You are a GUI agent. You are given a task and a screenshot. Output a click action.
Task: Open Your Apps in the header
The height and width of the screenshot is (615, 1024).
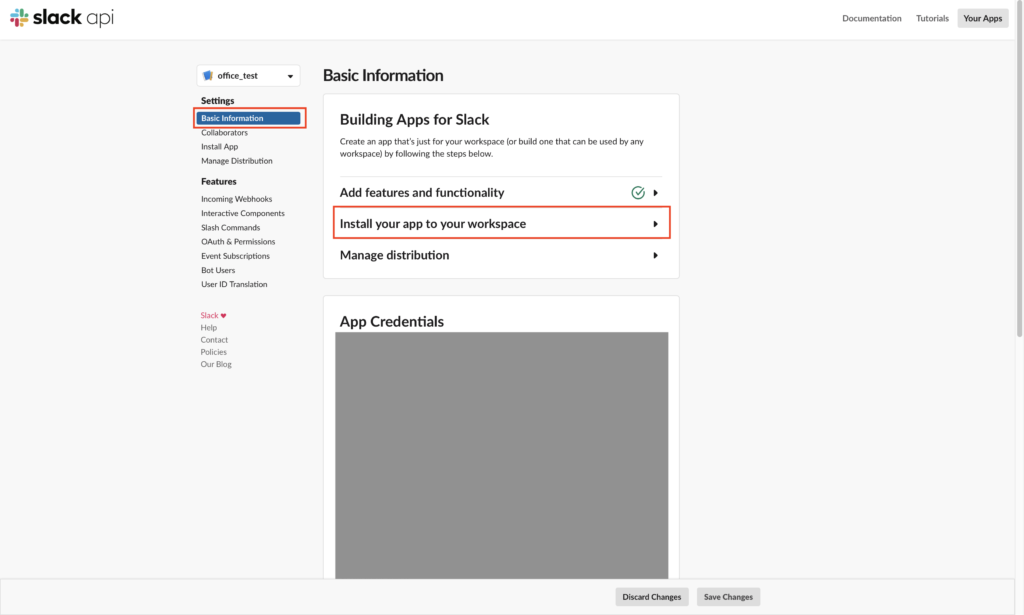[x=982, y=18]
